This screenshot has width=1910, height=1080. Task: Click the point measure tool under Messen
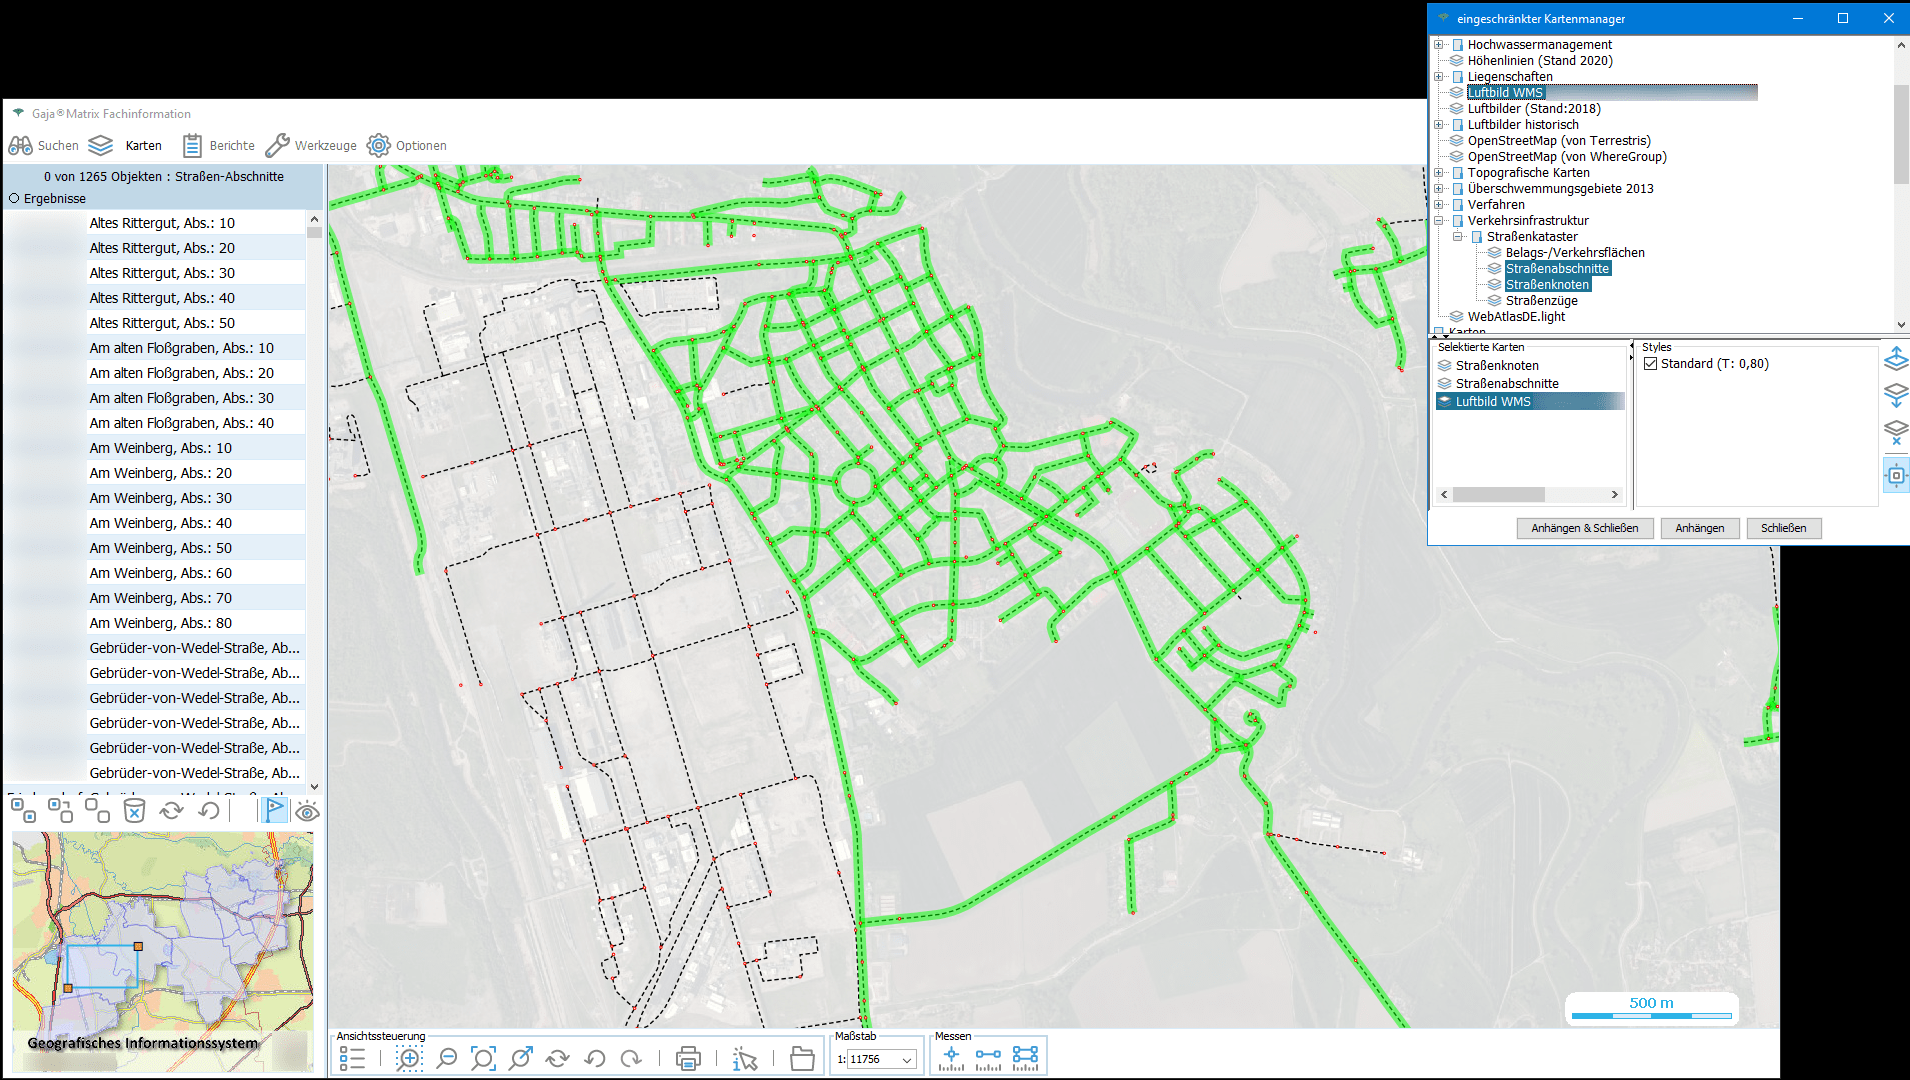click(951, 1057)
